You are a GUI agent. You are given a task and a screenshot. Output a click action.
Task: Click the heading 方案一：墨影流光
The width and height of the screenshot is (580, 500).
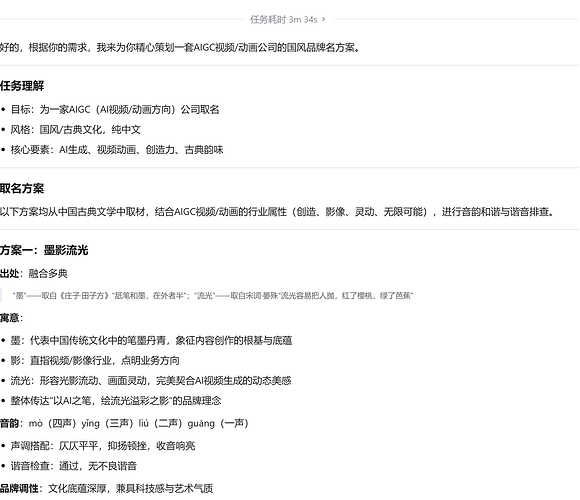tap(44, 250)
